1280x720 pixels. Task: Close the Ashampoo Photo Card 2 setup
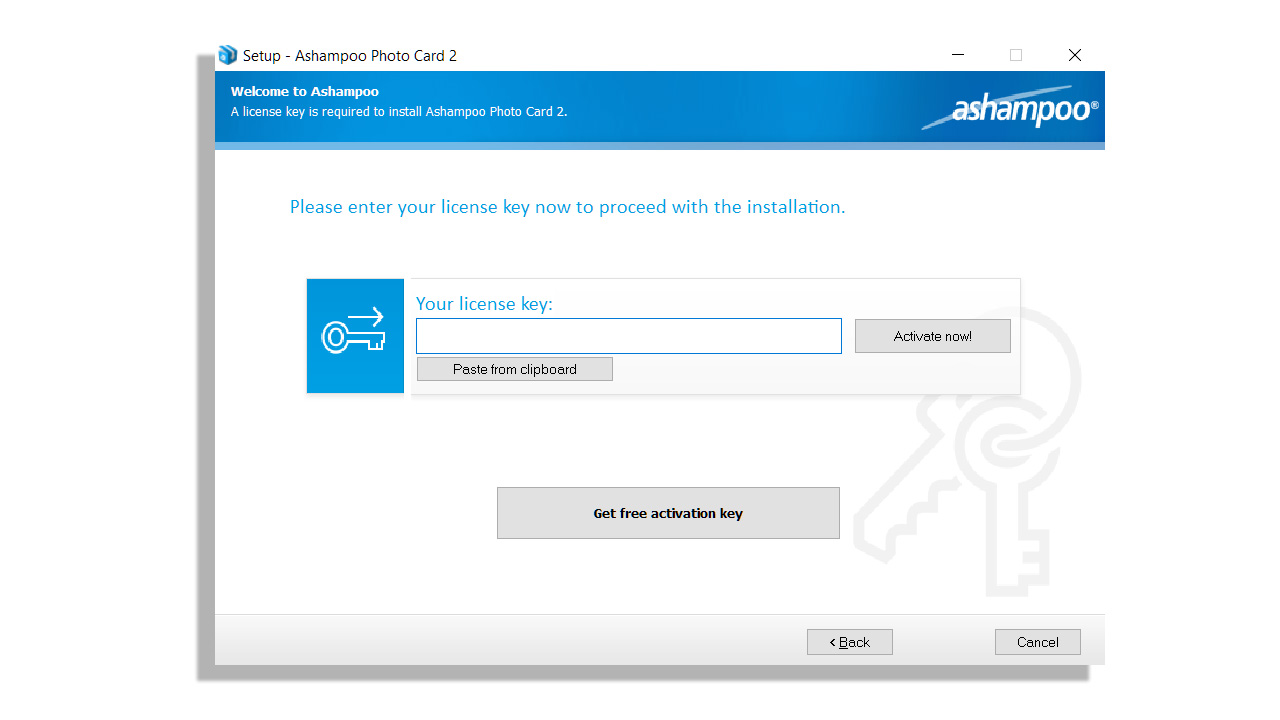[x=1074, y=55]
